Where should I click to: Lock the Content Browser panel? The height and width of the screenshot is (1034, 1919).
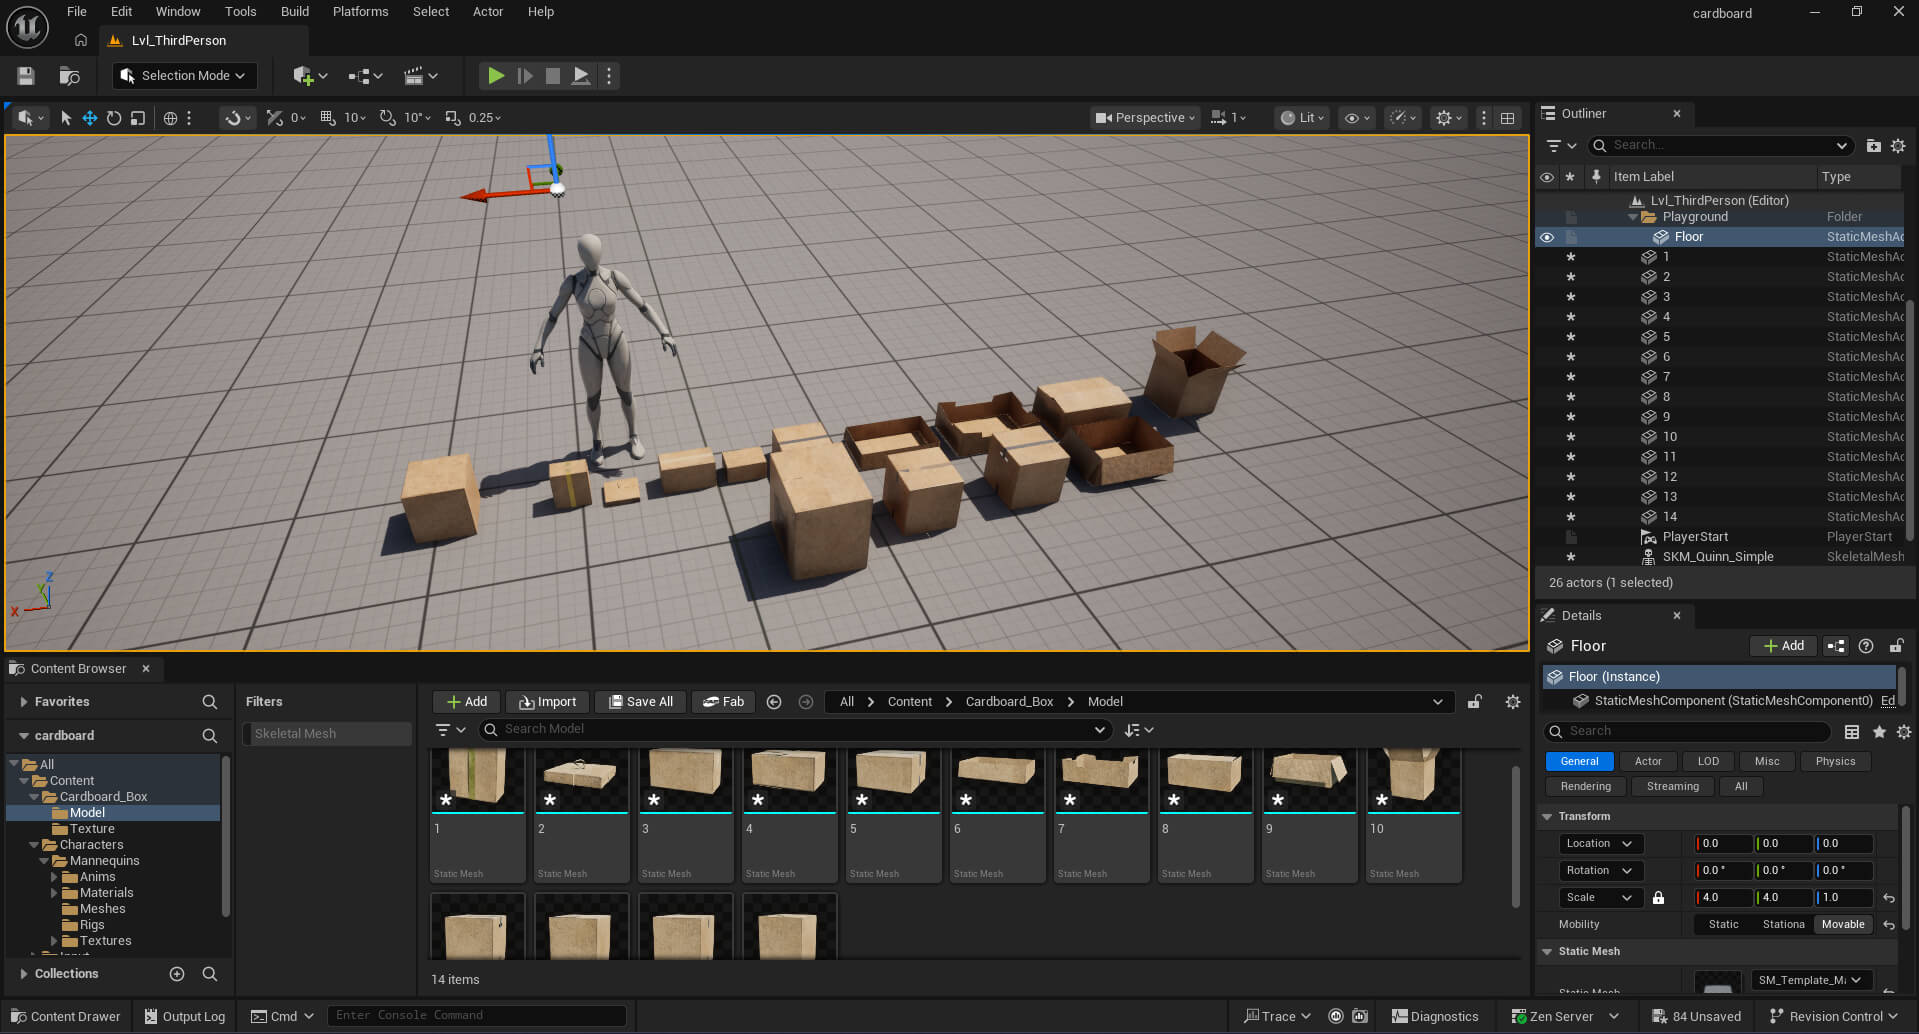[1474, 702]
